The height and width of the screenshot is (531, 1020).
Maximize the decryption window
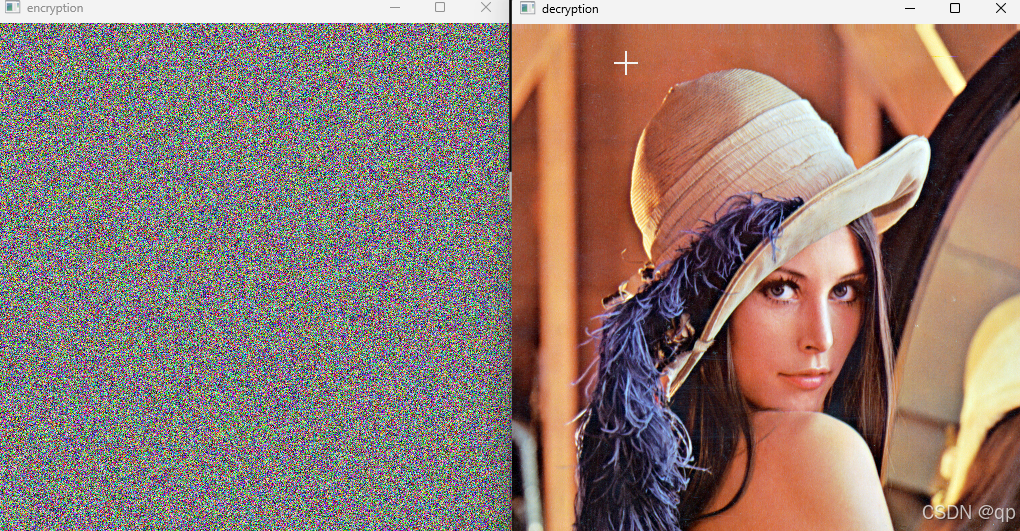pos(955,8)
